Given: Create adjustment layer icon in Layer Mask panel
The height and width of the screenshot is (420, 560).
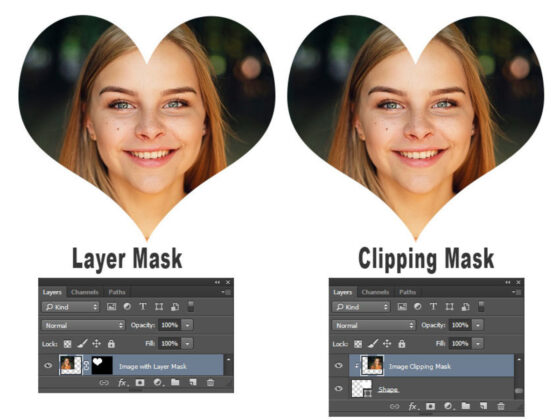Looking at the screenshot, I should (158, 382).
